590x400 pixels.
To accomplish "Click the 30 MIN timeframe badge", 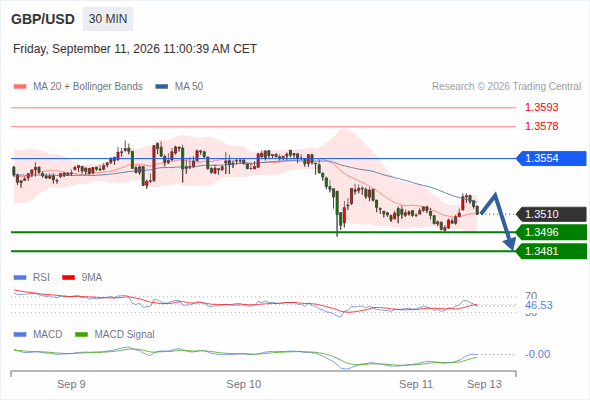I will tap(108, 19).
